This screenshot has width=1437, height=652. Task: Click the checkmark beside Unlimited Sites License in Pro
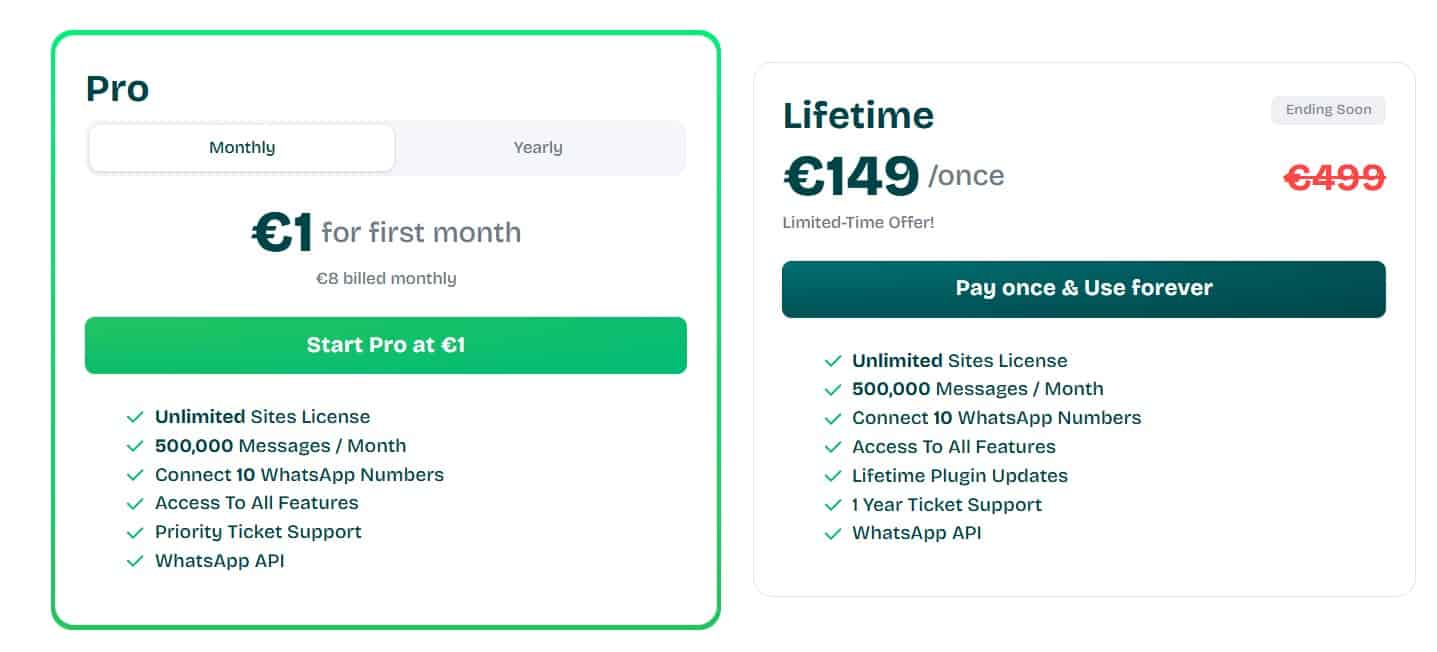click(137, 417)
